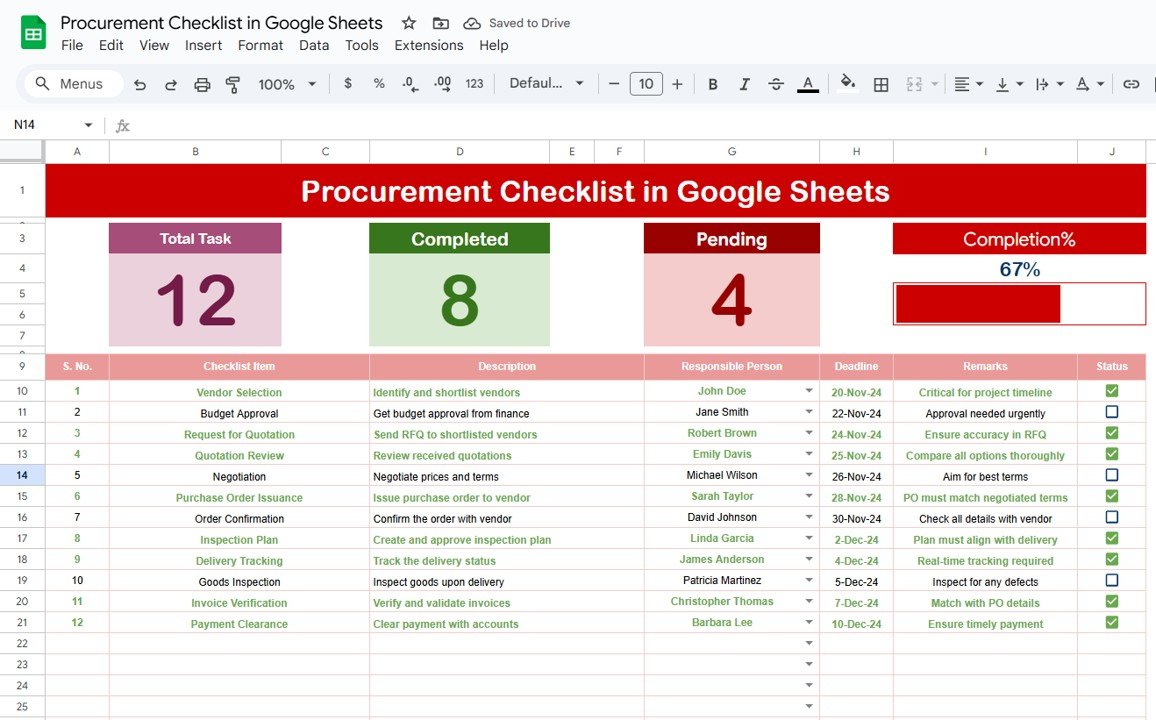Click the formula bar input area
Viewport: 1156px width, 720px height.
click(641, 125)
